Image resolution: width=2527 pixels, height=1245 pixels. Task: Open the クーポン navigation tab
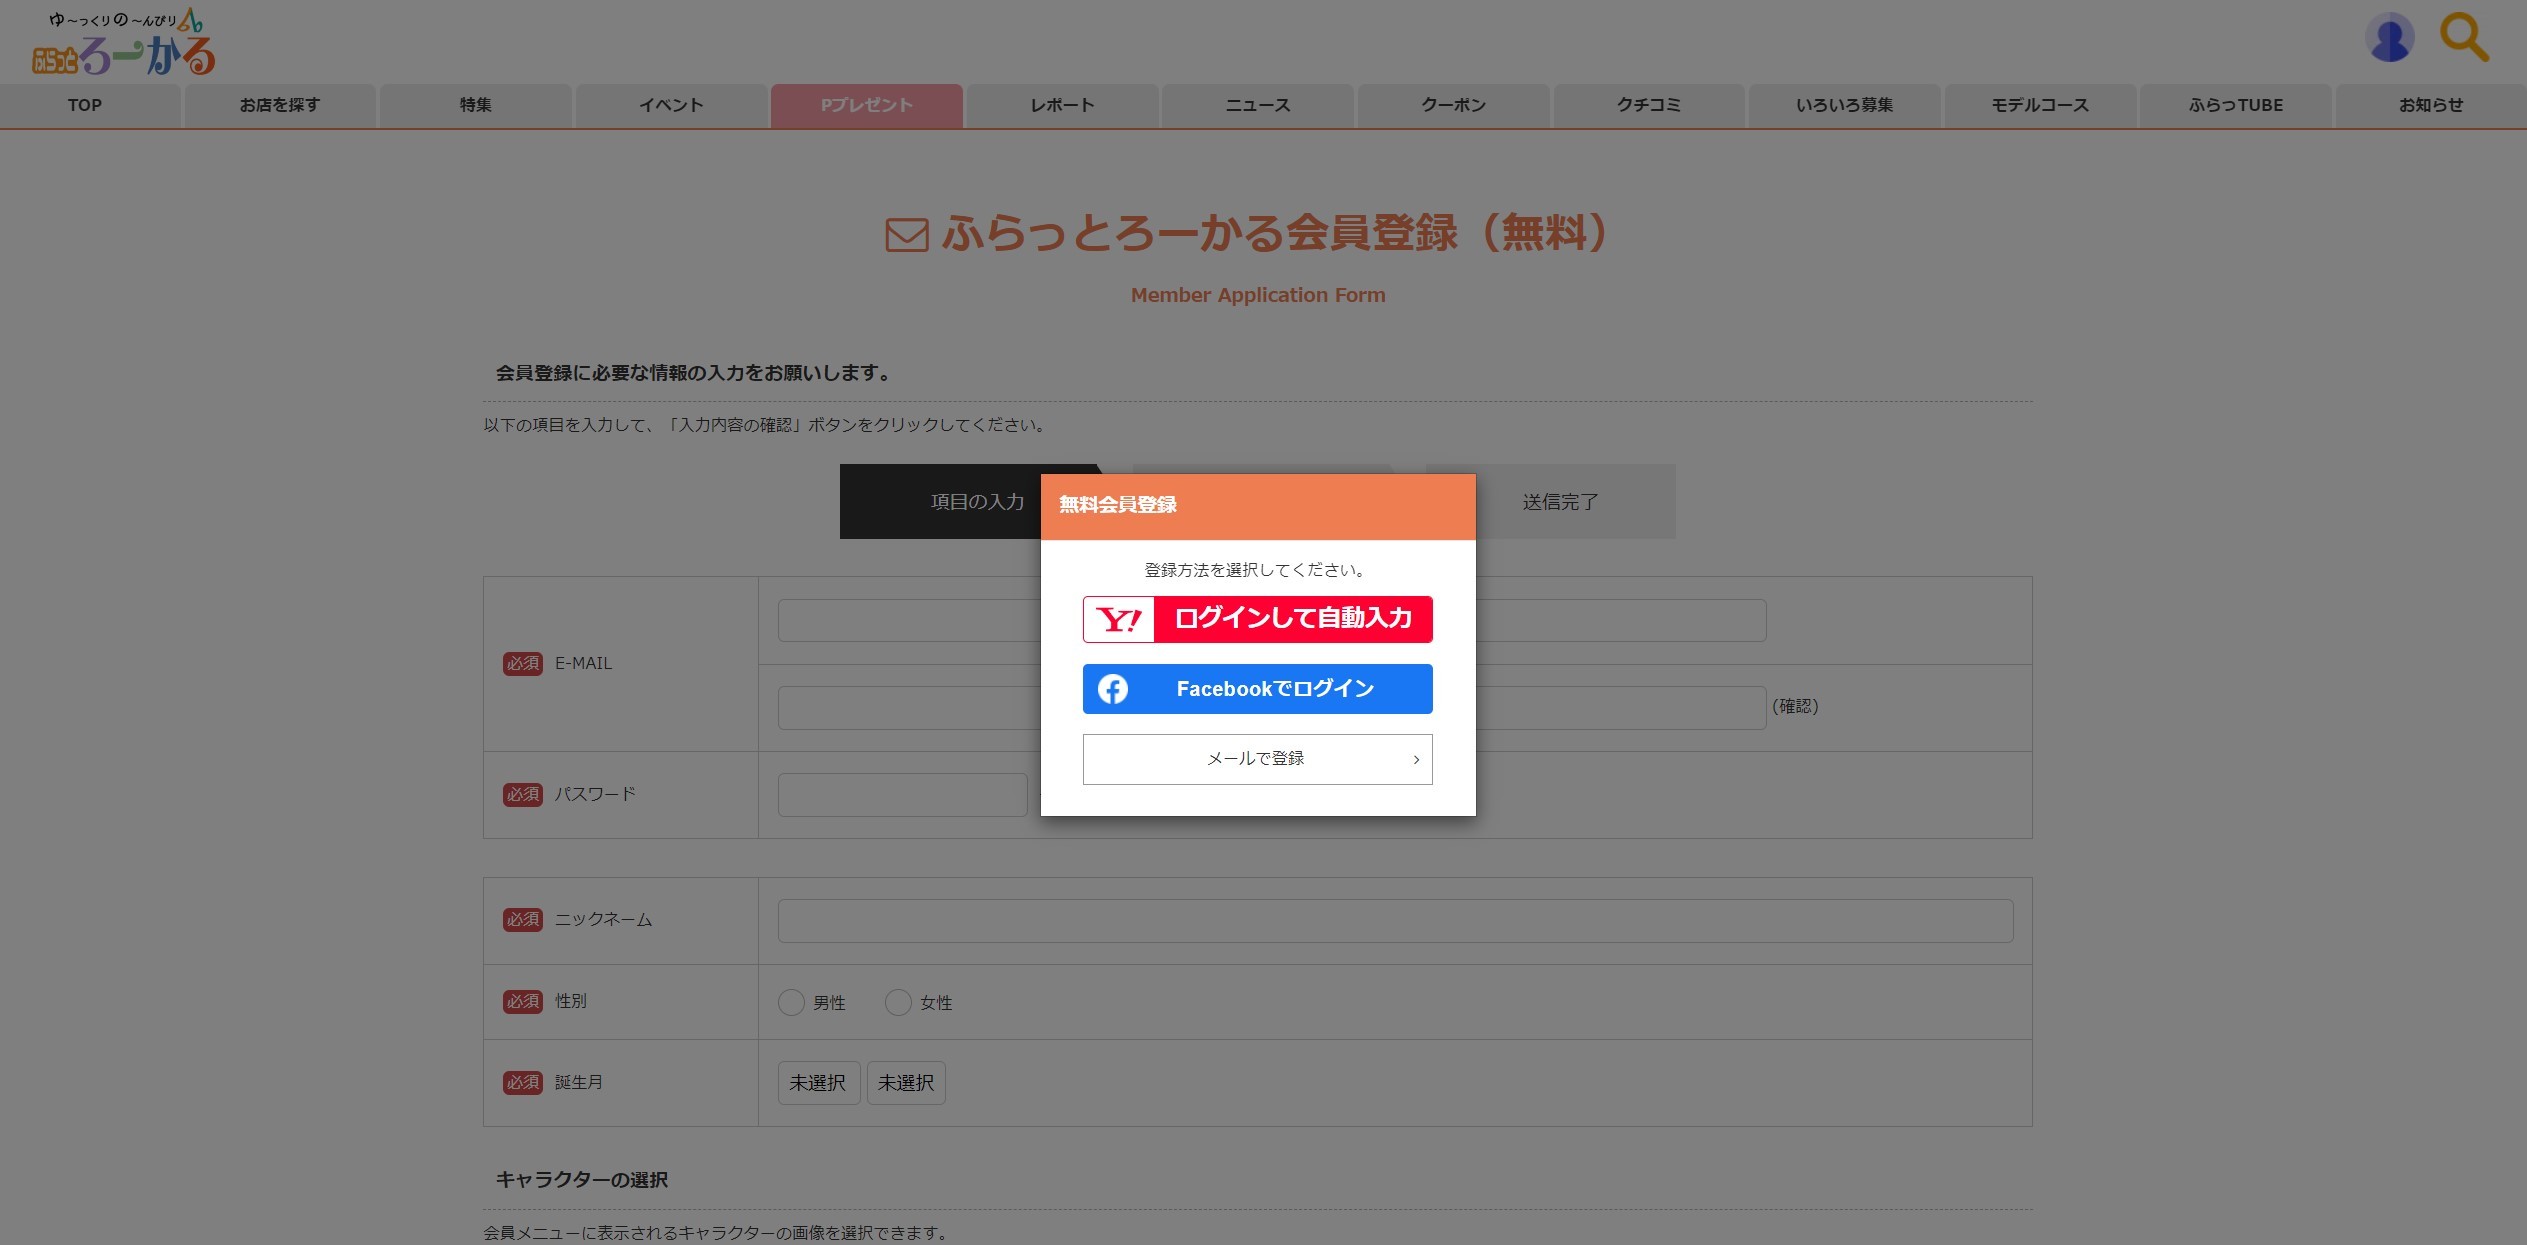pyautogui.click(x=1453, y=106)
